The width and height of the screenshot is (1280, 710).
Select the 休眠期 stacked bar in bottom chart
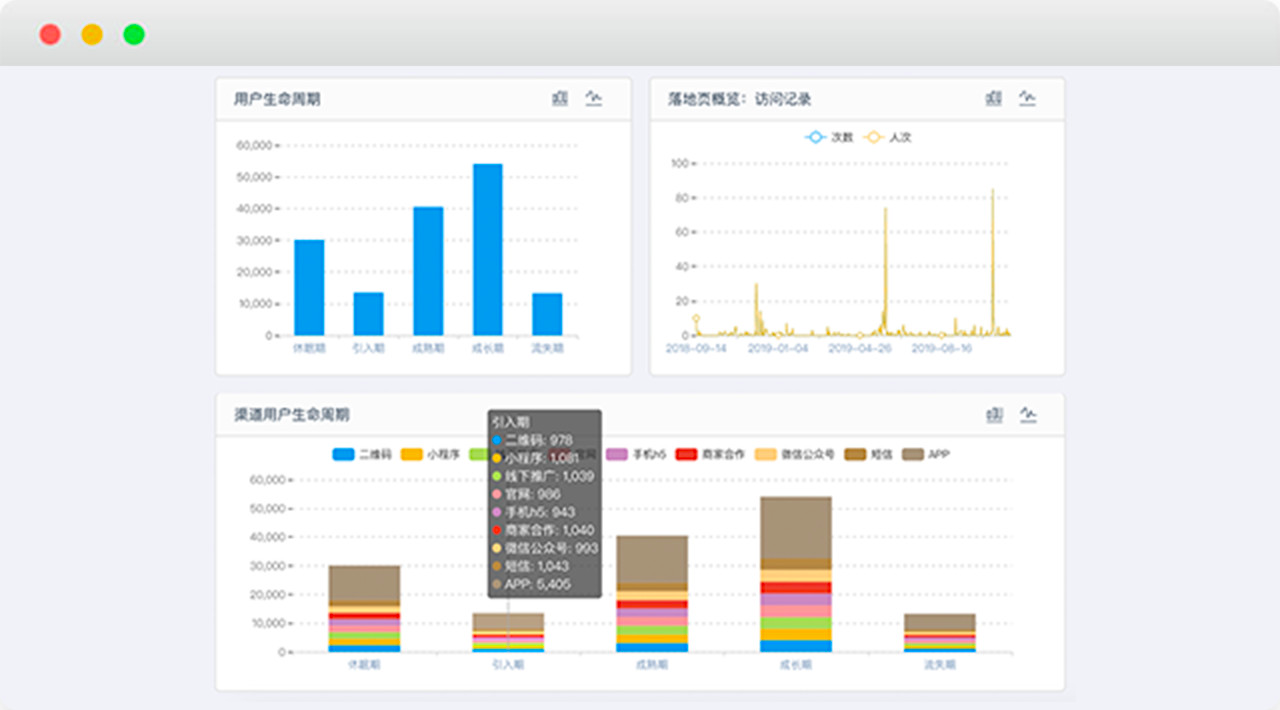364,609
